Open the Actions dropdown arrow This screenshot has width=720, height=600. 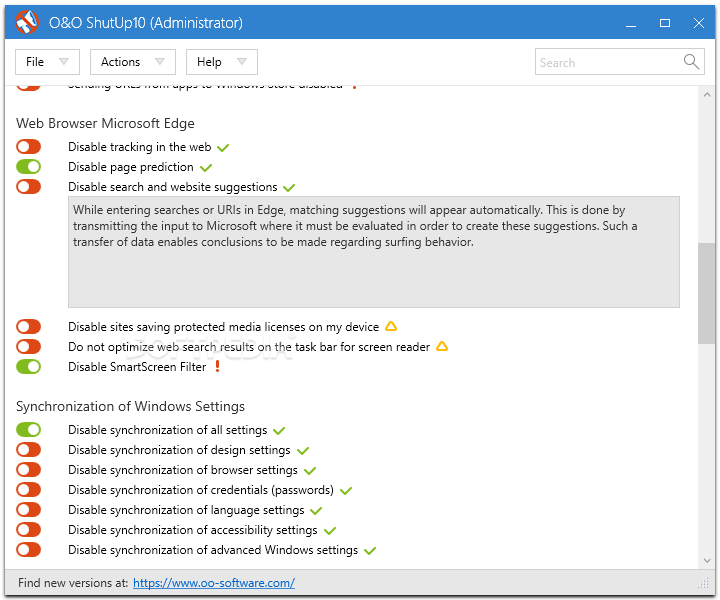160,62
